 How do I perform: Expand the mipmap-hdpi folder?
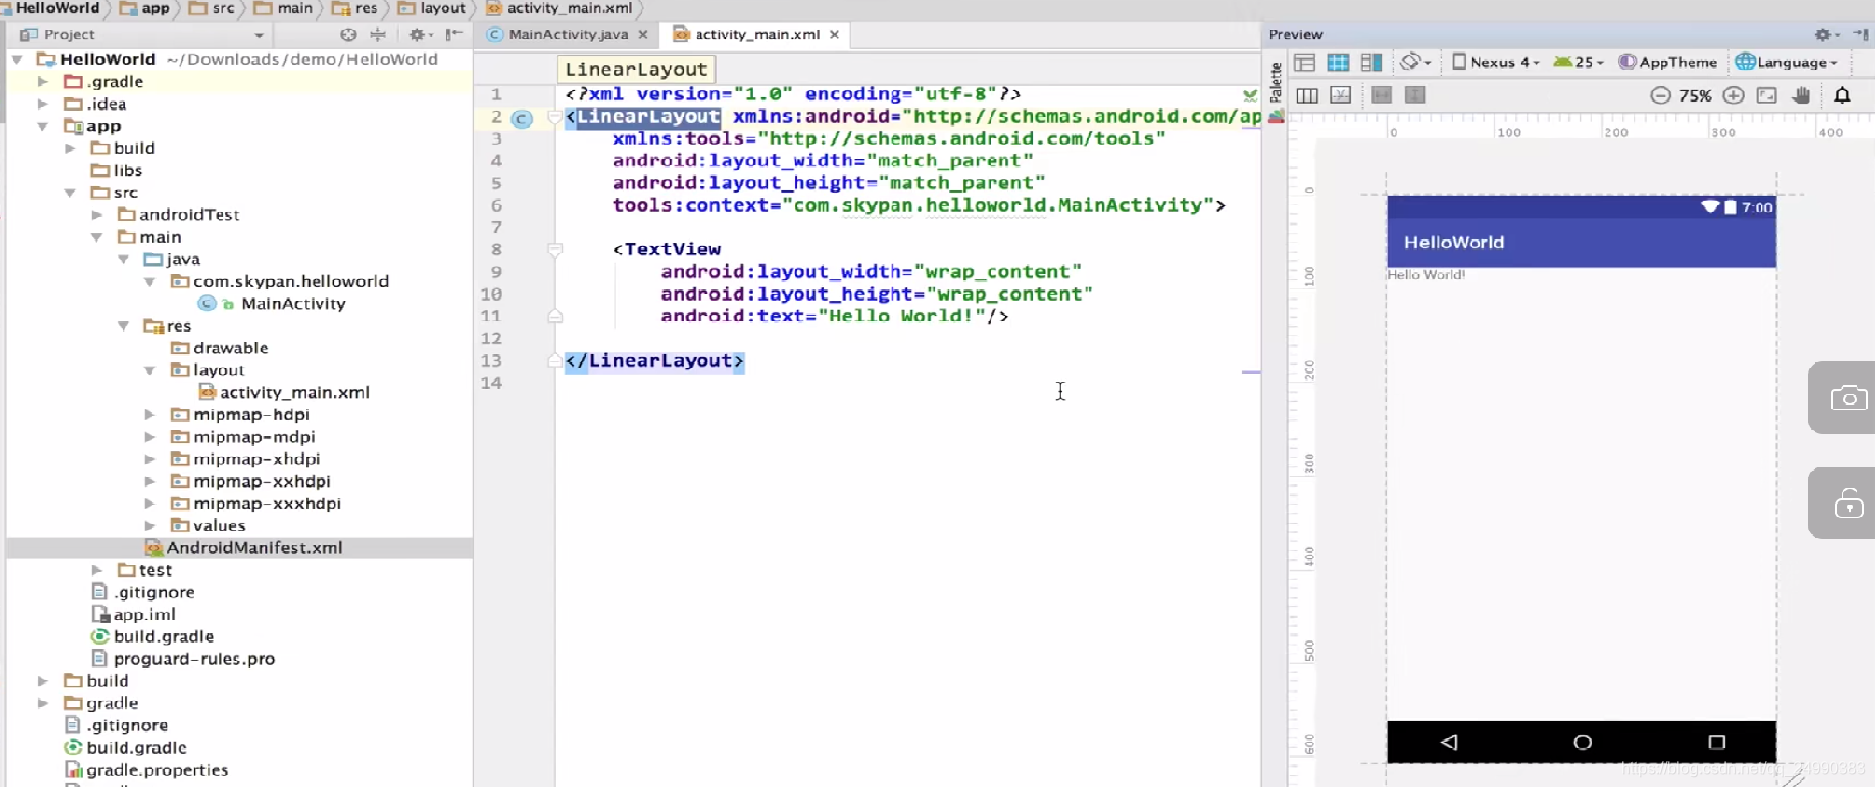pos(149,414)
